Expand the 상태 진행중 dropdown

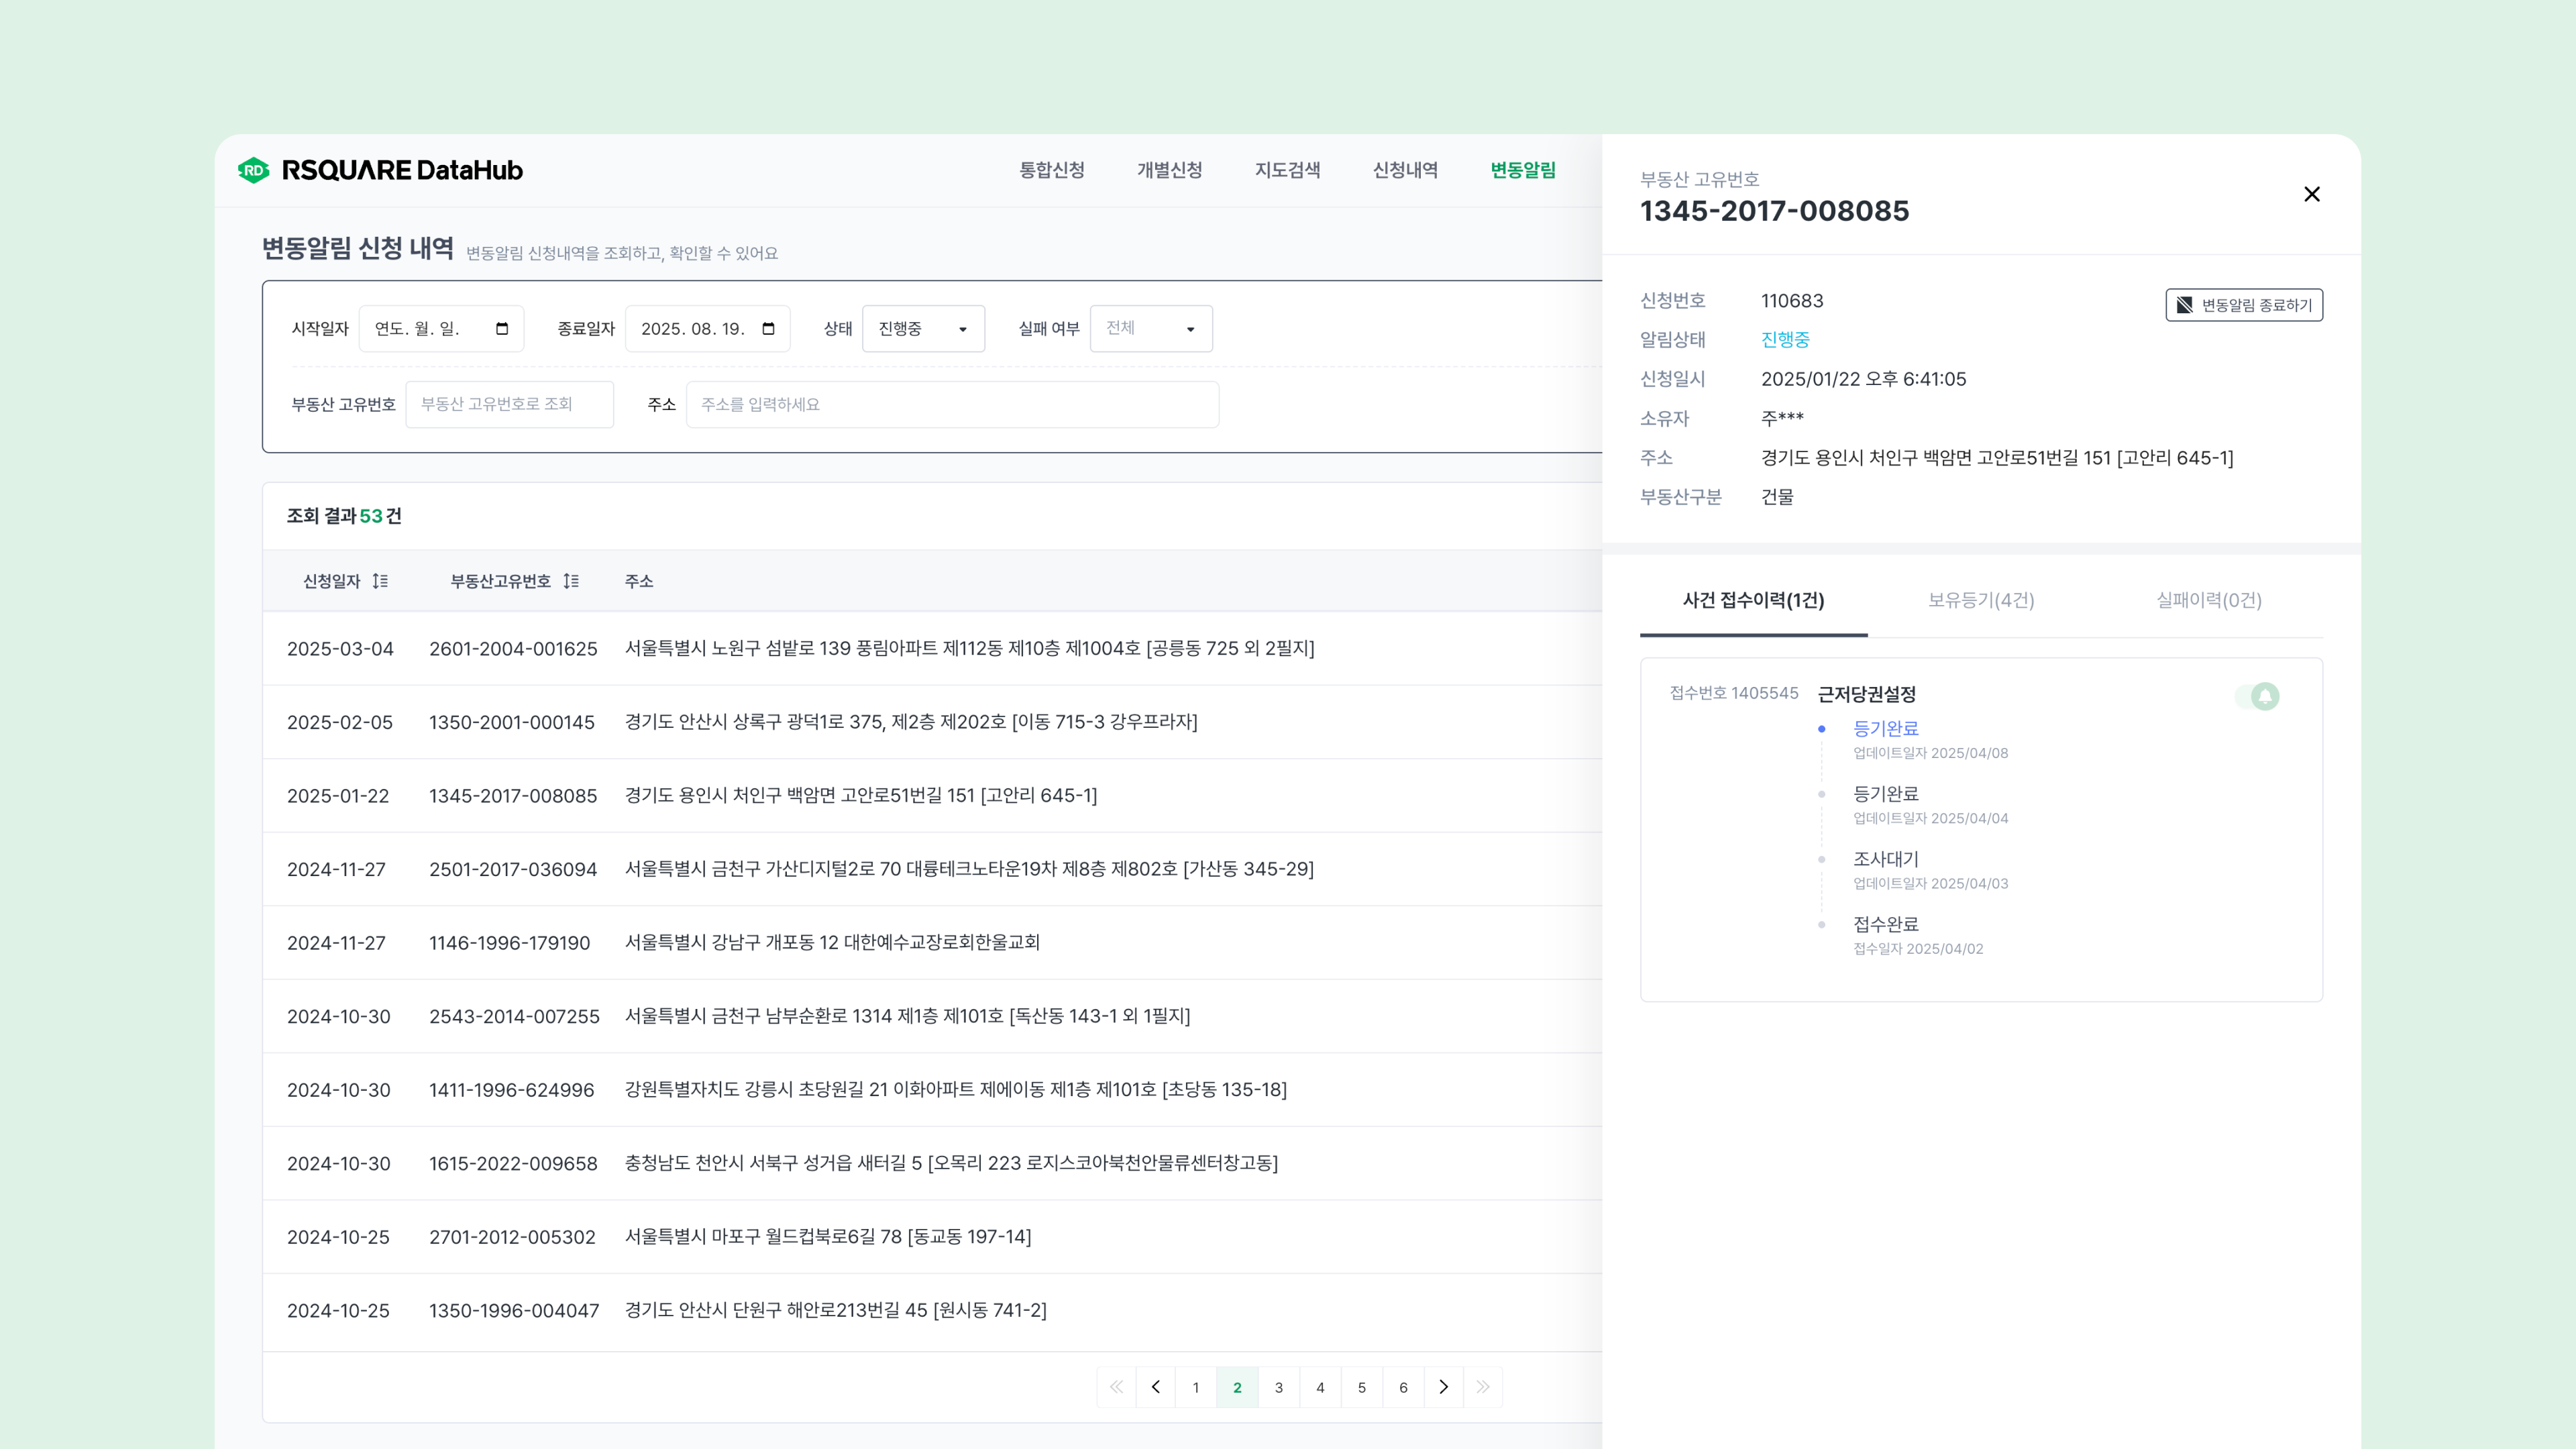click(x=923, y=329)
